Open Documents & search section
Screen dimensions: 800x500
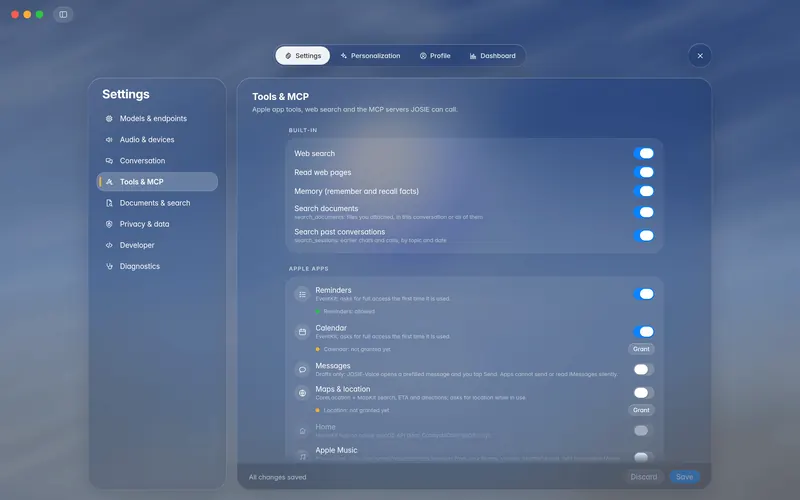157,203
